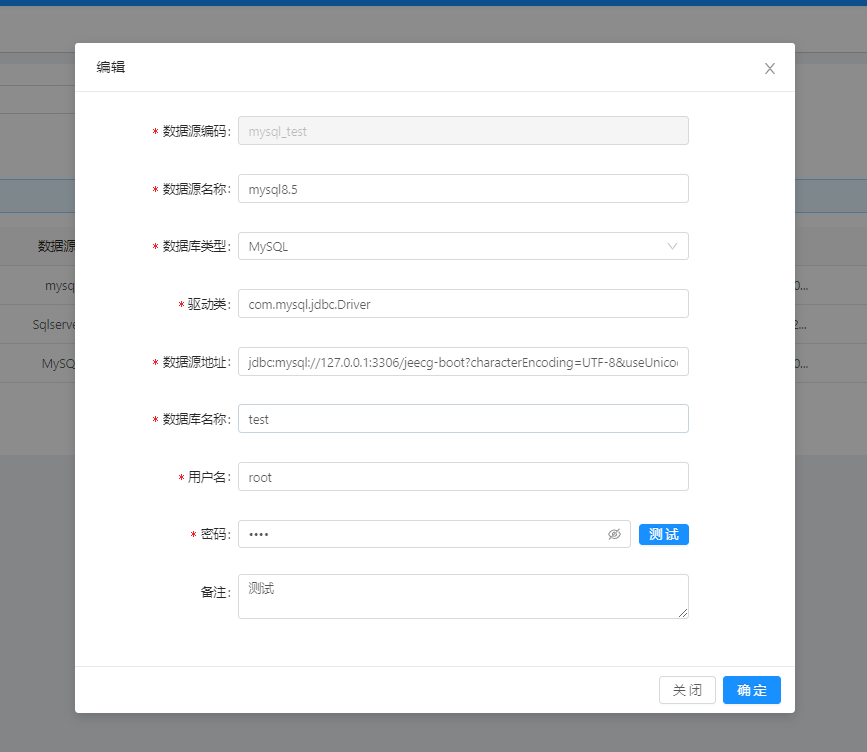The height and width of the screenshot is (752, 867).
Task: Focus the 数据库名称 field containing test
Action: point(462,419)
